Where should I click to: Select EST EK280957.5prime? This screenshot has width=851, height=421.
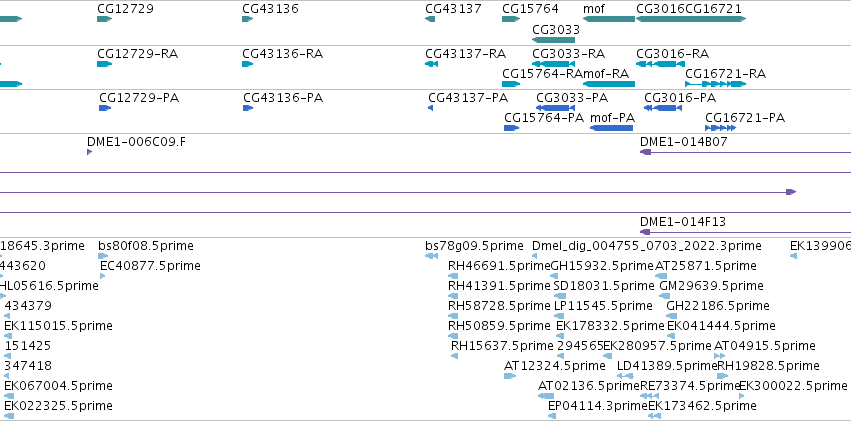(x=657, y=346)
